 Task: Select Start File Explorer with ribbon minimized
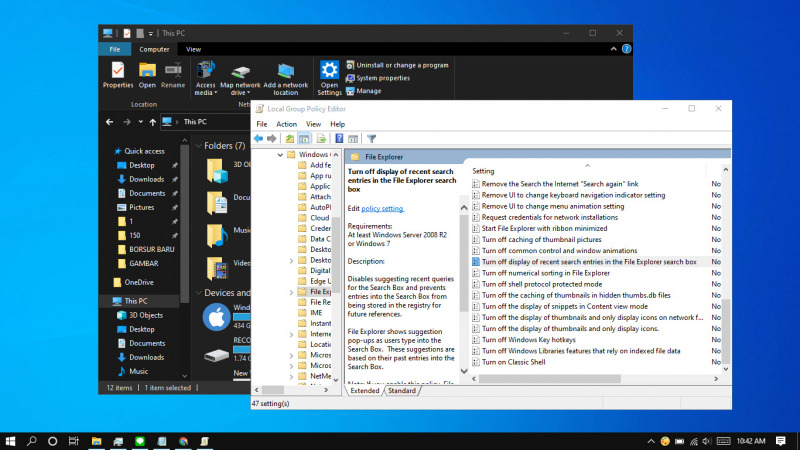(x=544, y=229)
